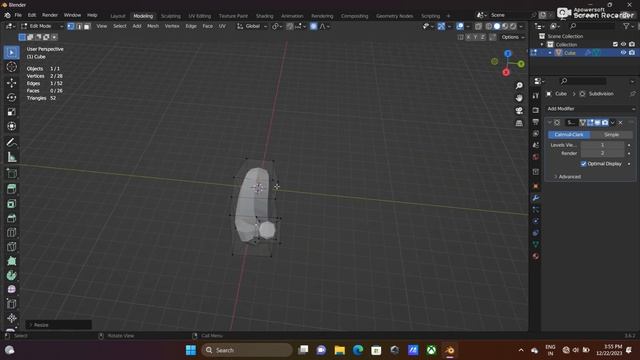Select the Annotate tool
The width and height of the screenshot is (640, 360).
(11, 142)
